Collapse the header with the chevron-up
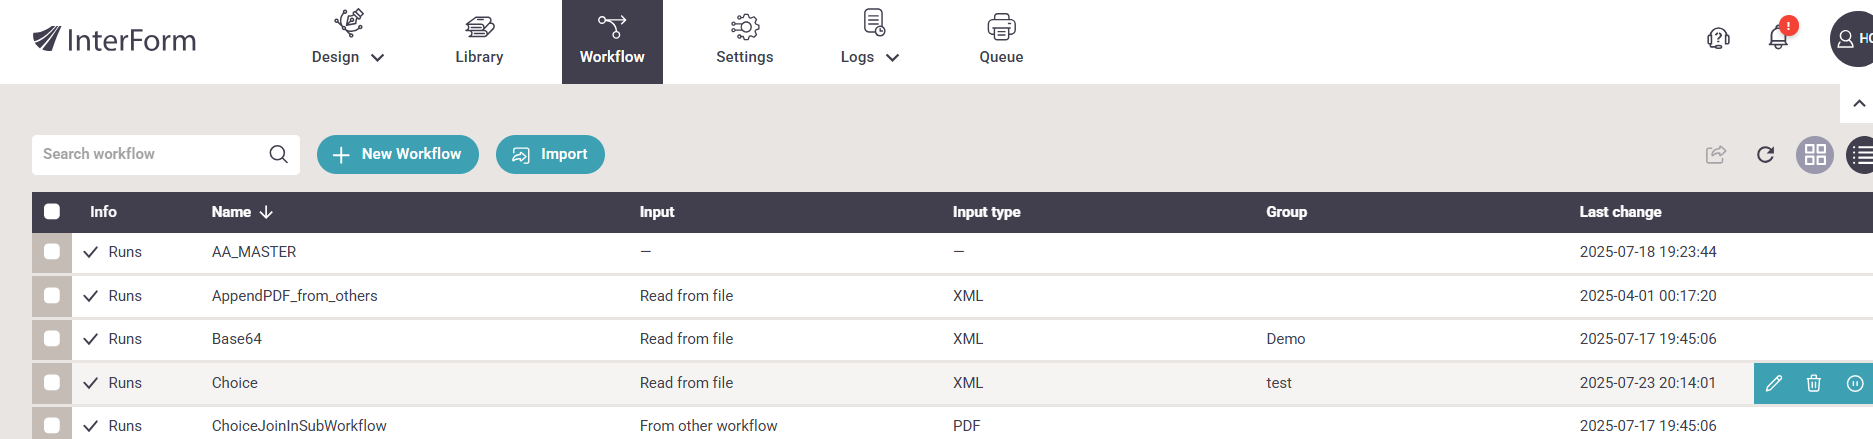 coord(1858,103)
